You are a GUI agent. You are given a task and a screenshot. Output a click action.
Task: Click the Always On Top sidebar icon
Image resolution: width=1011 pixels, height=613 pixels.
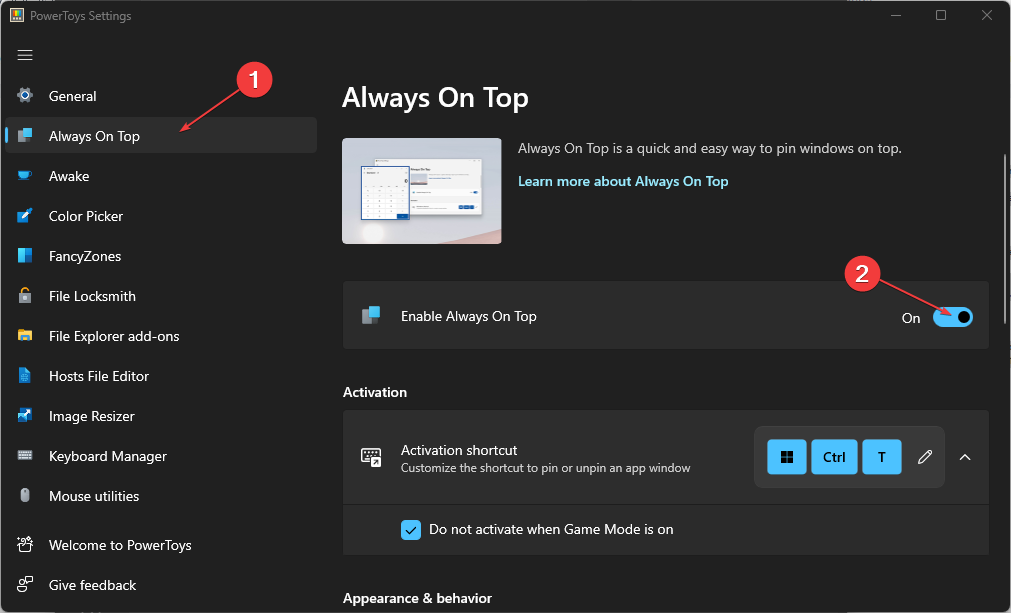(x=25, y=135)
